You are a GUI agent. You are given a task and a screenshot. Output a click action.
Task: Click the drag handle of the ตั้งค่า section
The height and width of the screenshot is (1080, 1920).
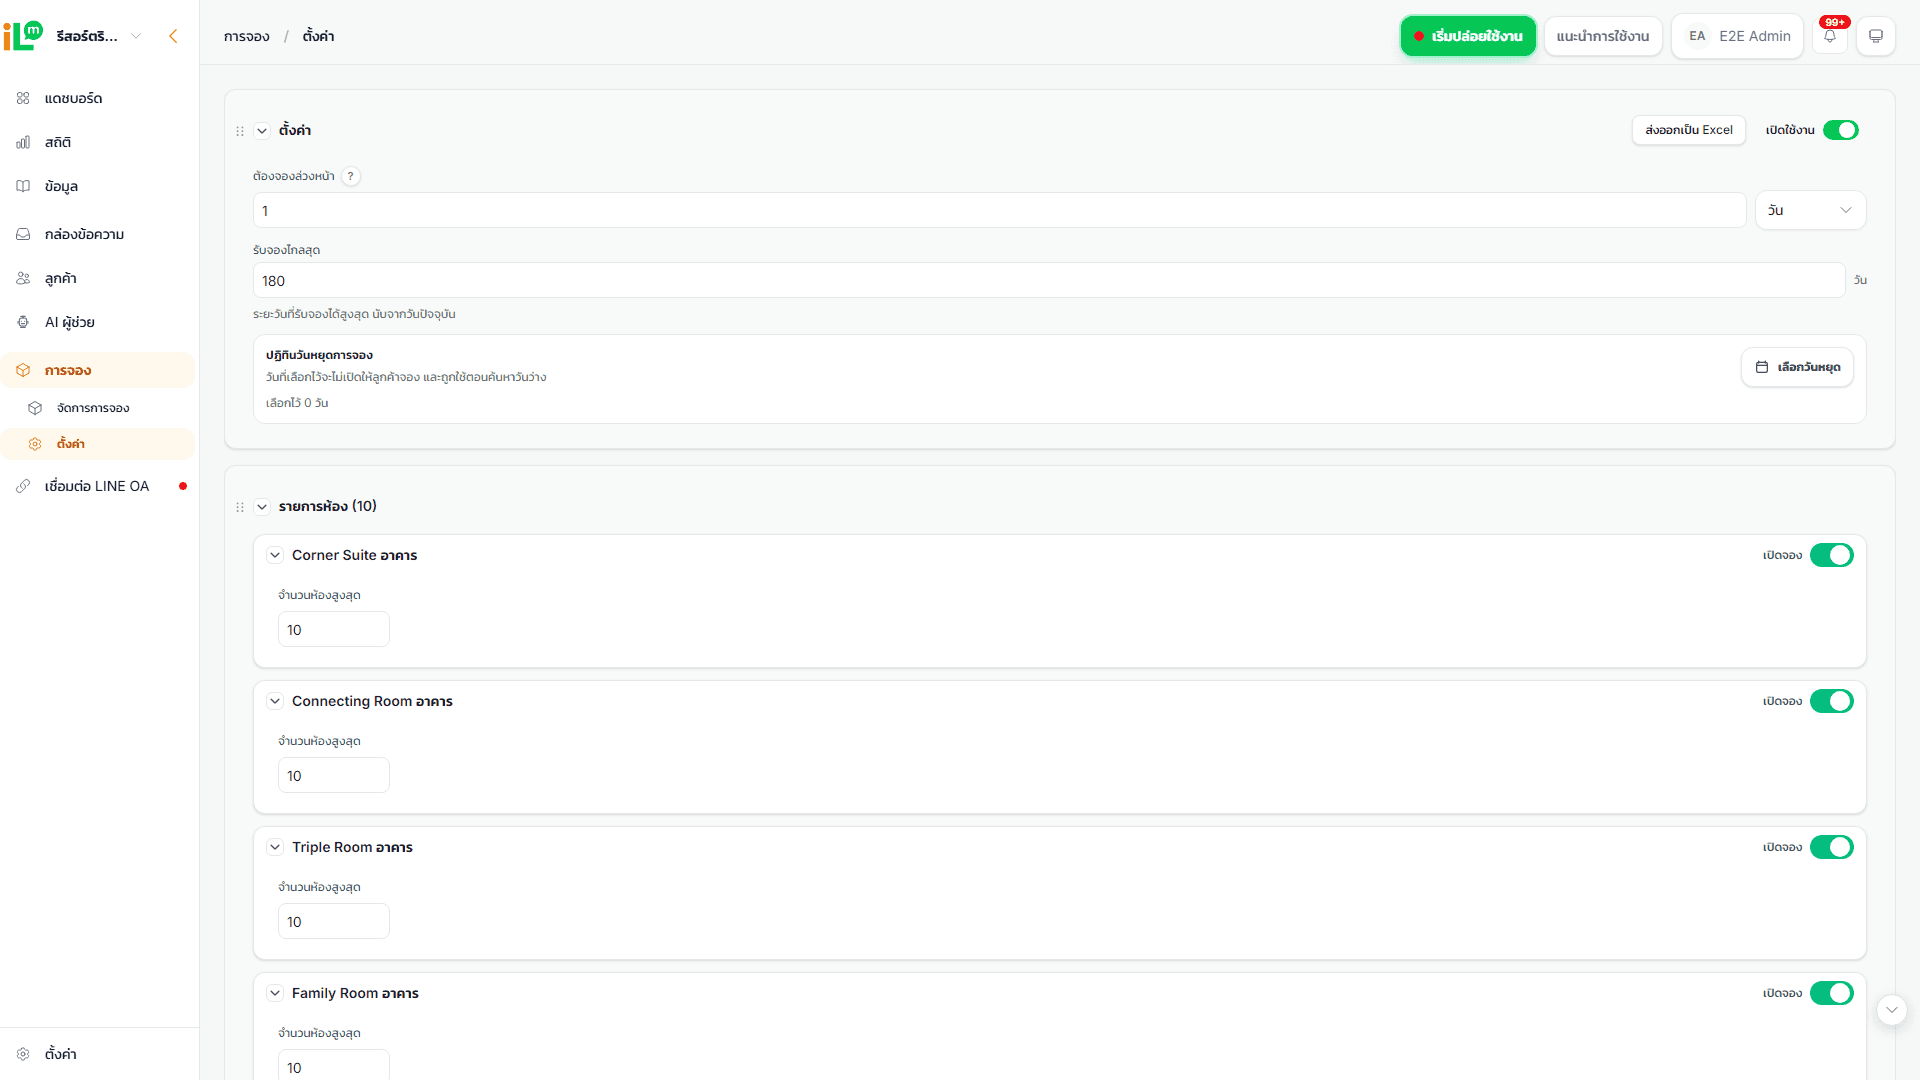tap(240, 131)
